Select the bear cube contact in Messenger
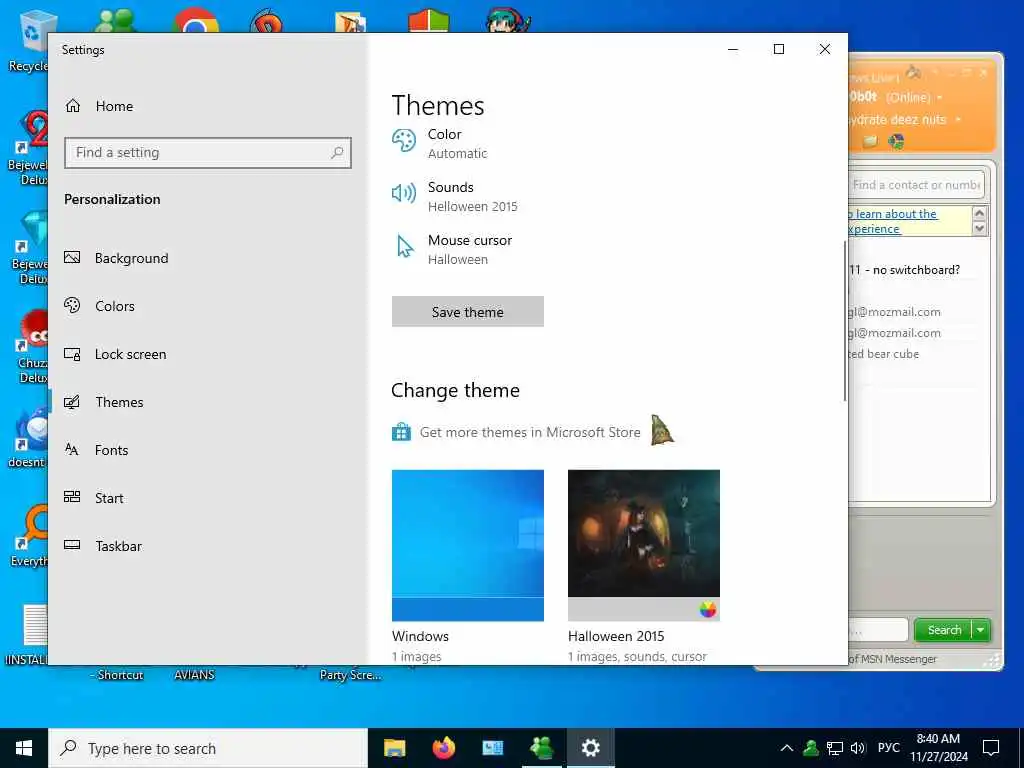This screenshot has height=768, width=1024. [883, 354]
